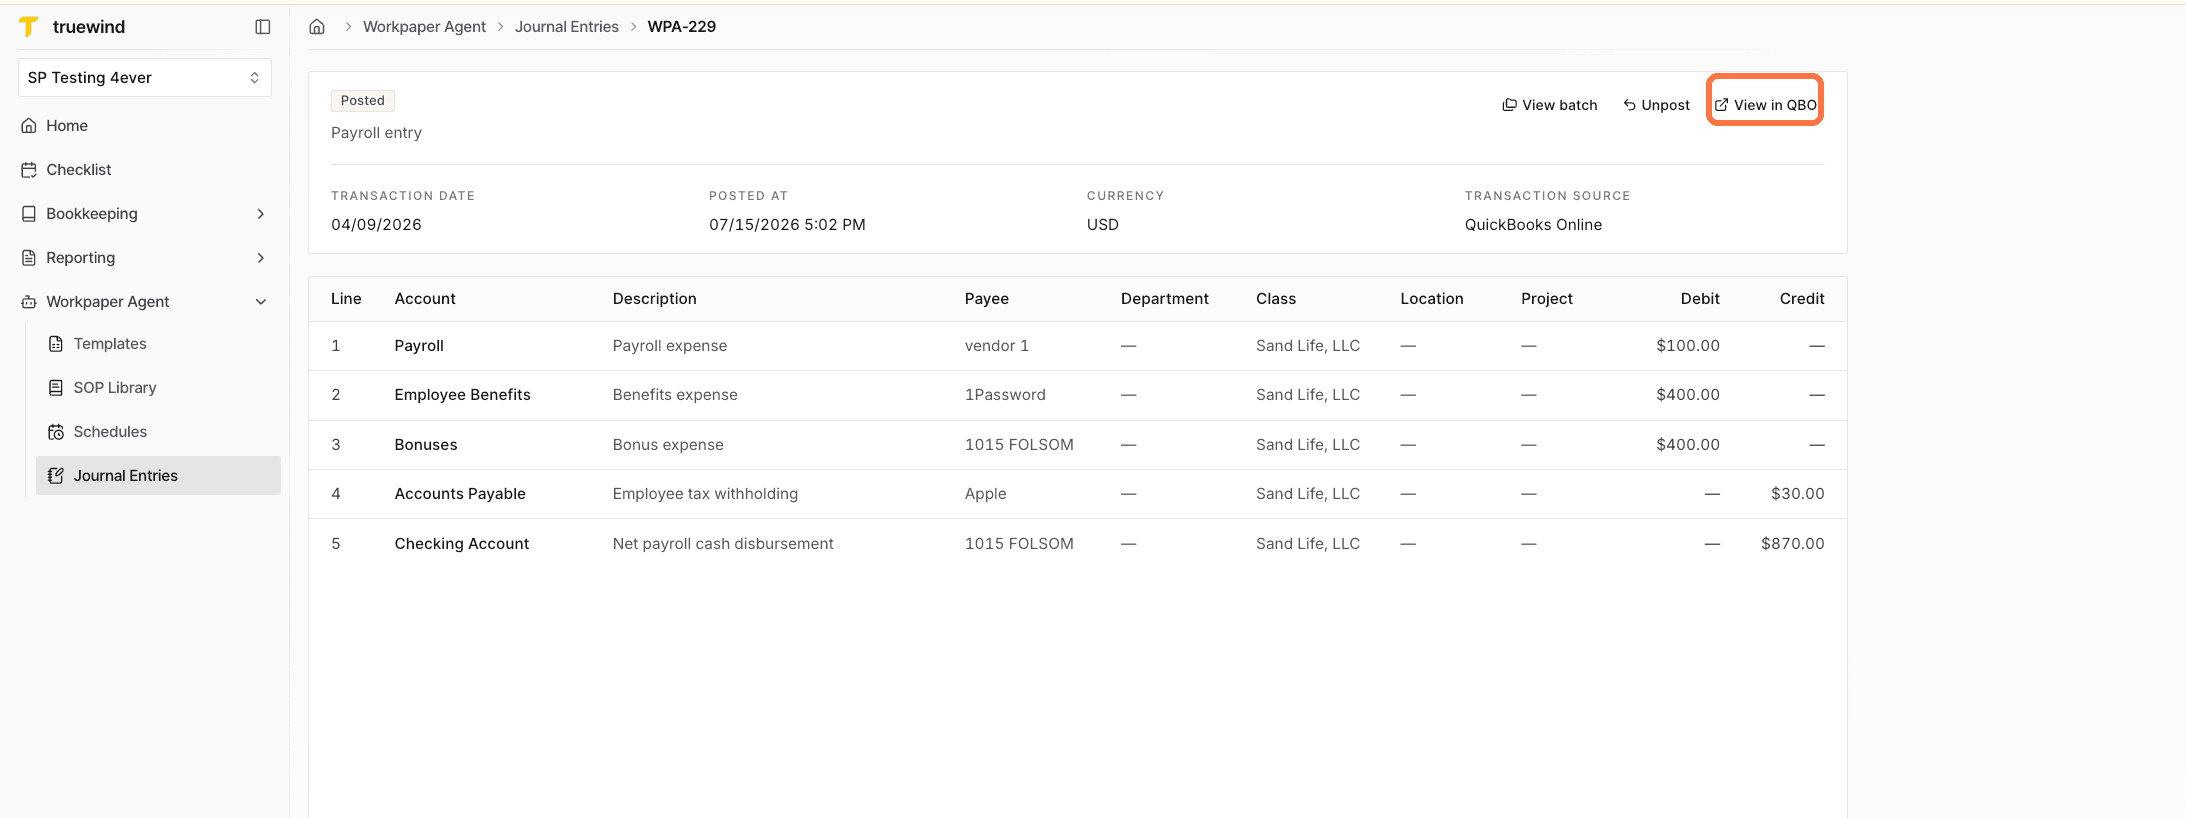Image resolution: width=2186 pixels, height=818 pixels.
Task: Click Net payroll cash disbursement description
Action: tap(723, 544)
